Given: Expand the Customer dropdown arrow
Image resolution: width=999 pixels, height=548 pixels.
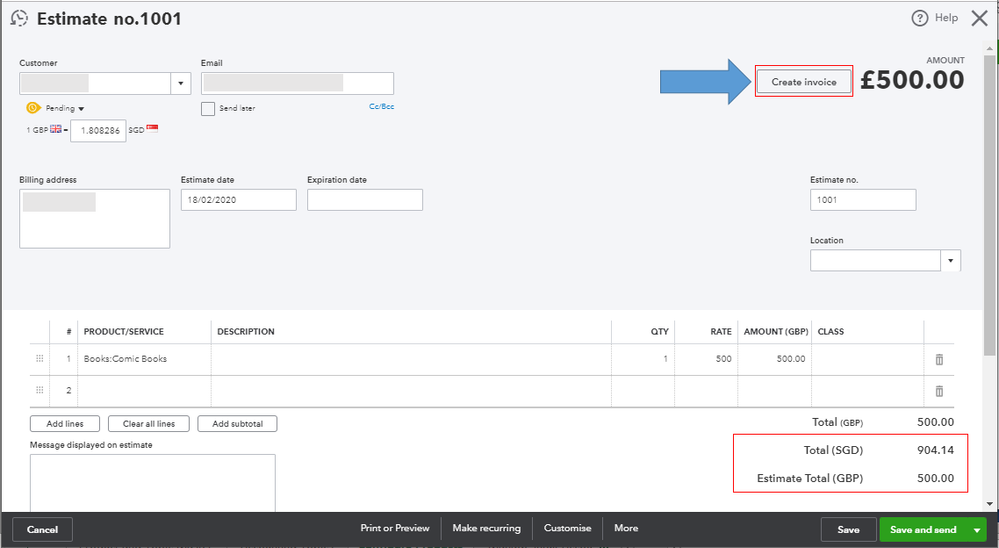Looking at the screenshot, I should (x=181, y=83).
